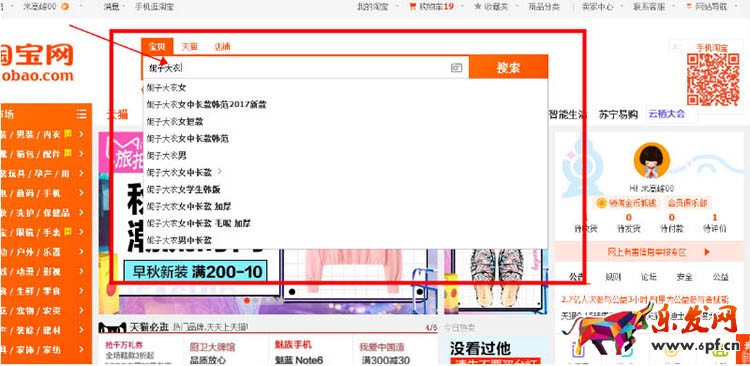The width and height of the screenshot is (750, 366).
Task: Click the orange 搜索 button
Action: (508, 67)
